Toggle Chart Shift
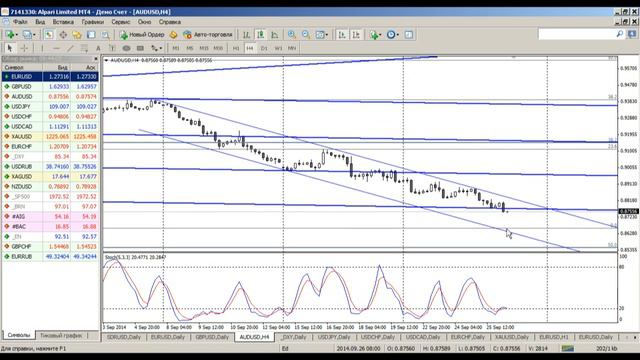The width and height of the screenshot is (640, 360). [356, 35]
